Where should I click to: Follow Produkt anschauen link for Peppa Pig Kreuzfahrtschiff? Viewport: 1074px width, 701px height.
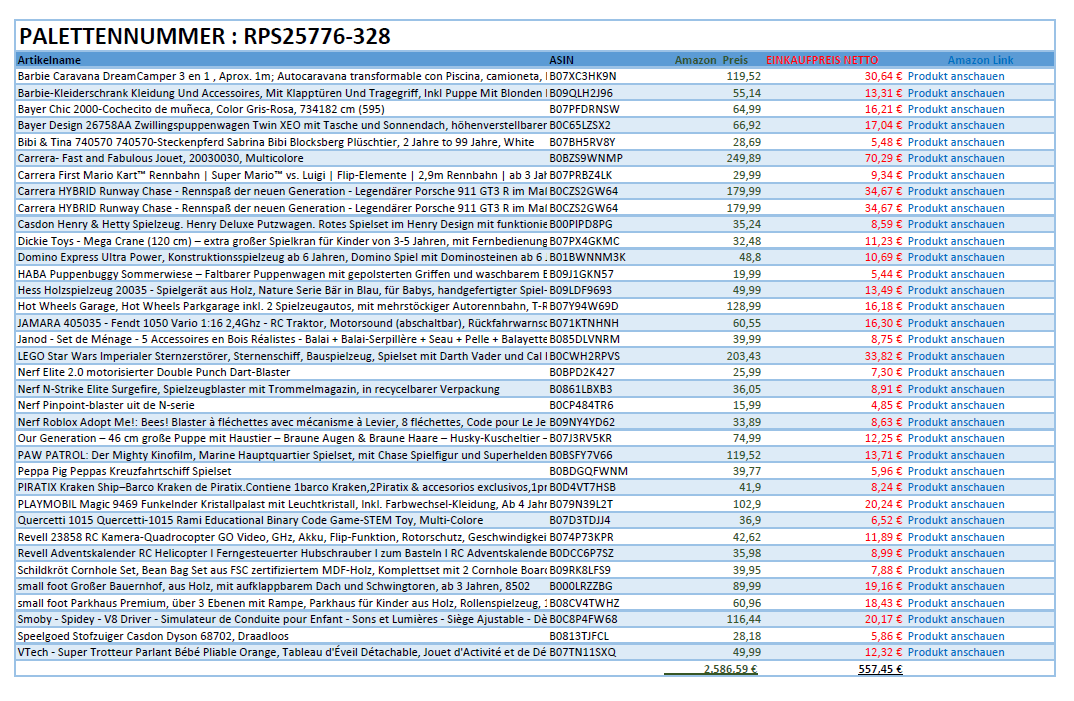point(955,471)
